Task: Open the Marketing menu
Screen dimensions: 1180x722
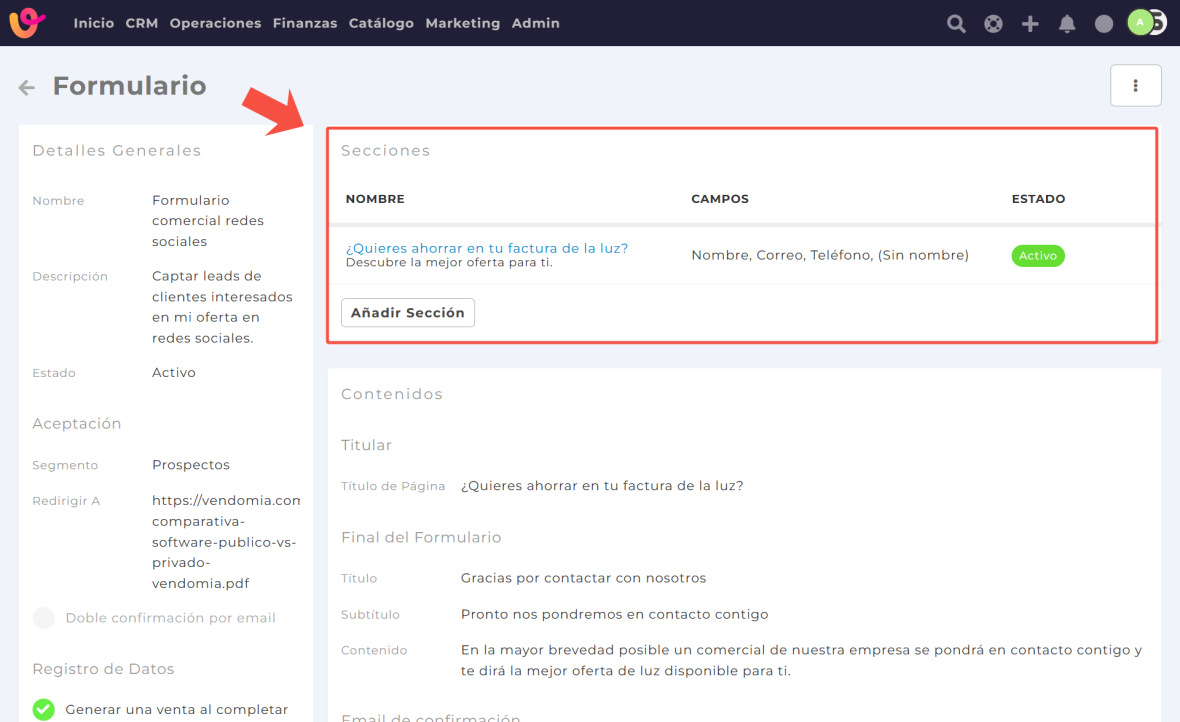Action: [462, 23]
